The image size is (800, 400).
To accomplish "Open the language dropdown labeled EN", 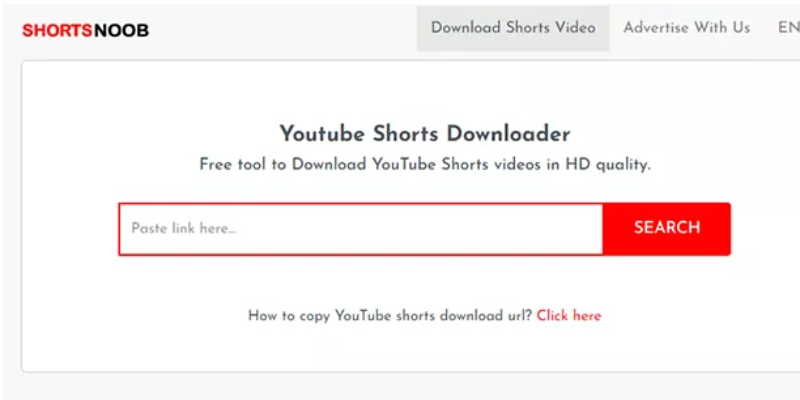I will point(788,28).
